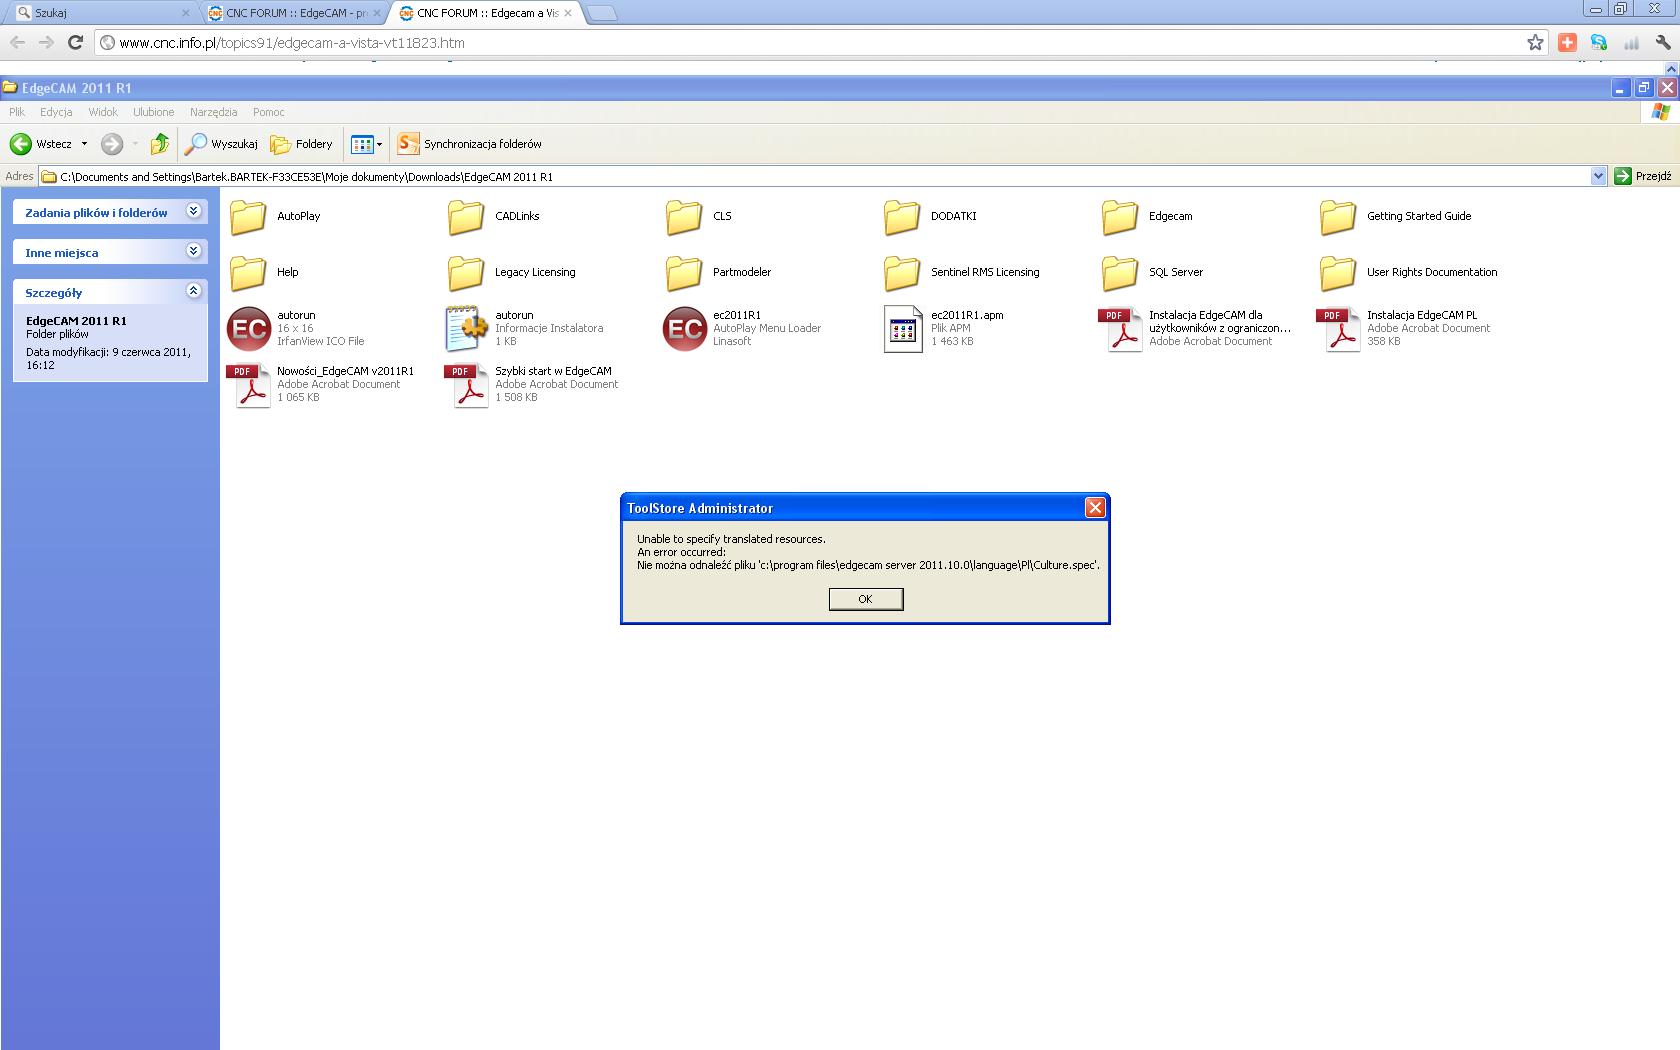Expand the Zadania plików i folderów panel
This screenshot has width=1680, height=1050.
(194, 211)
